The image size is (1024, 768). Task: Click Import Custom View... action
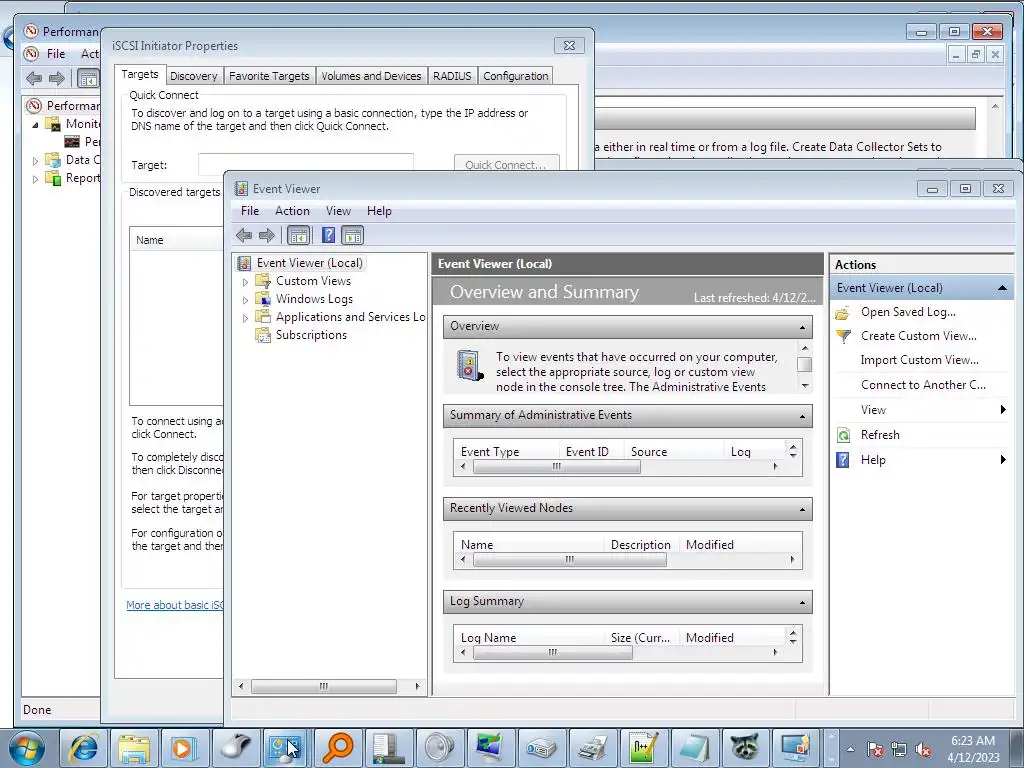tap(919, 360)
